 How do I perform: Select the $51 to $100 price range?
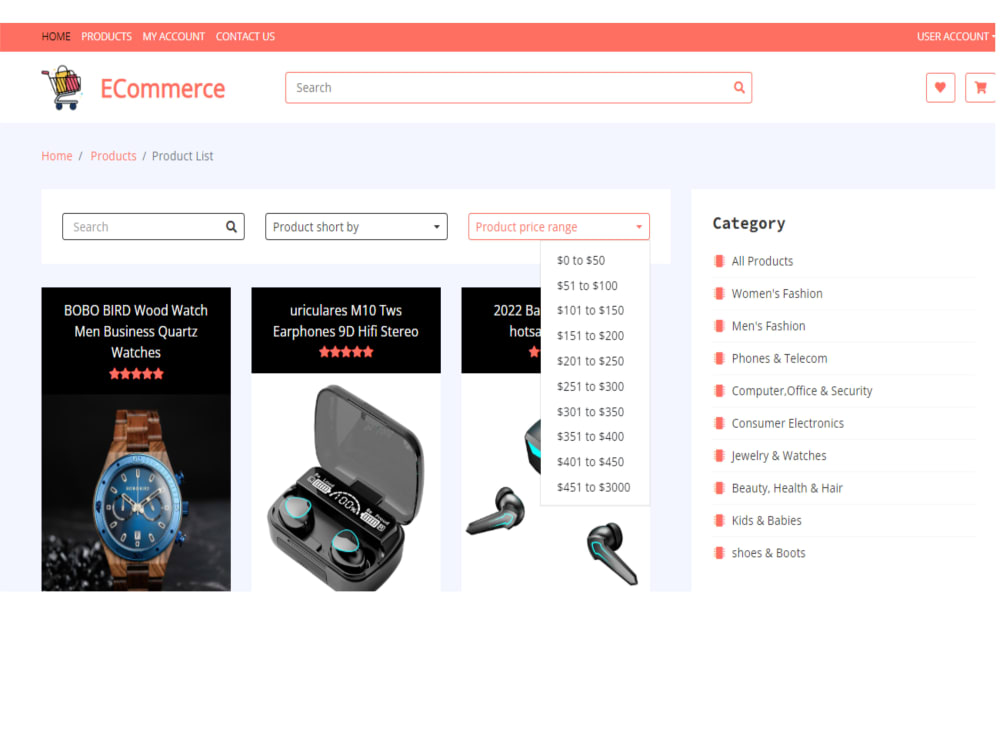coord(587,286)
